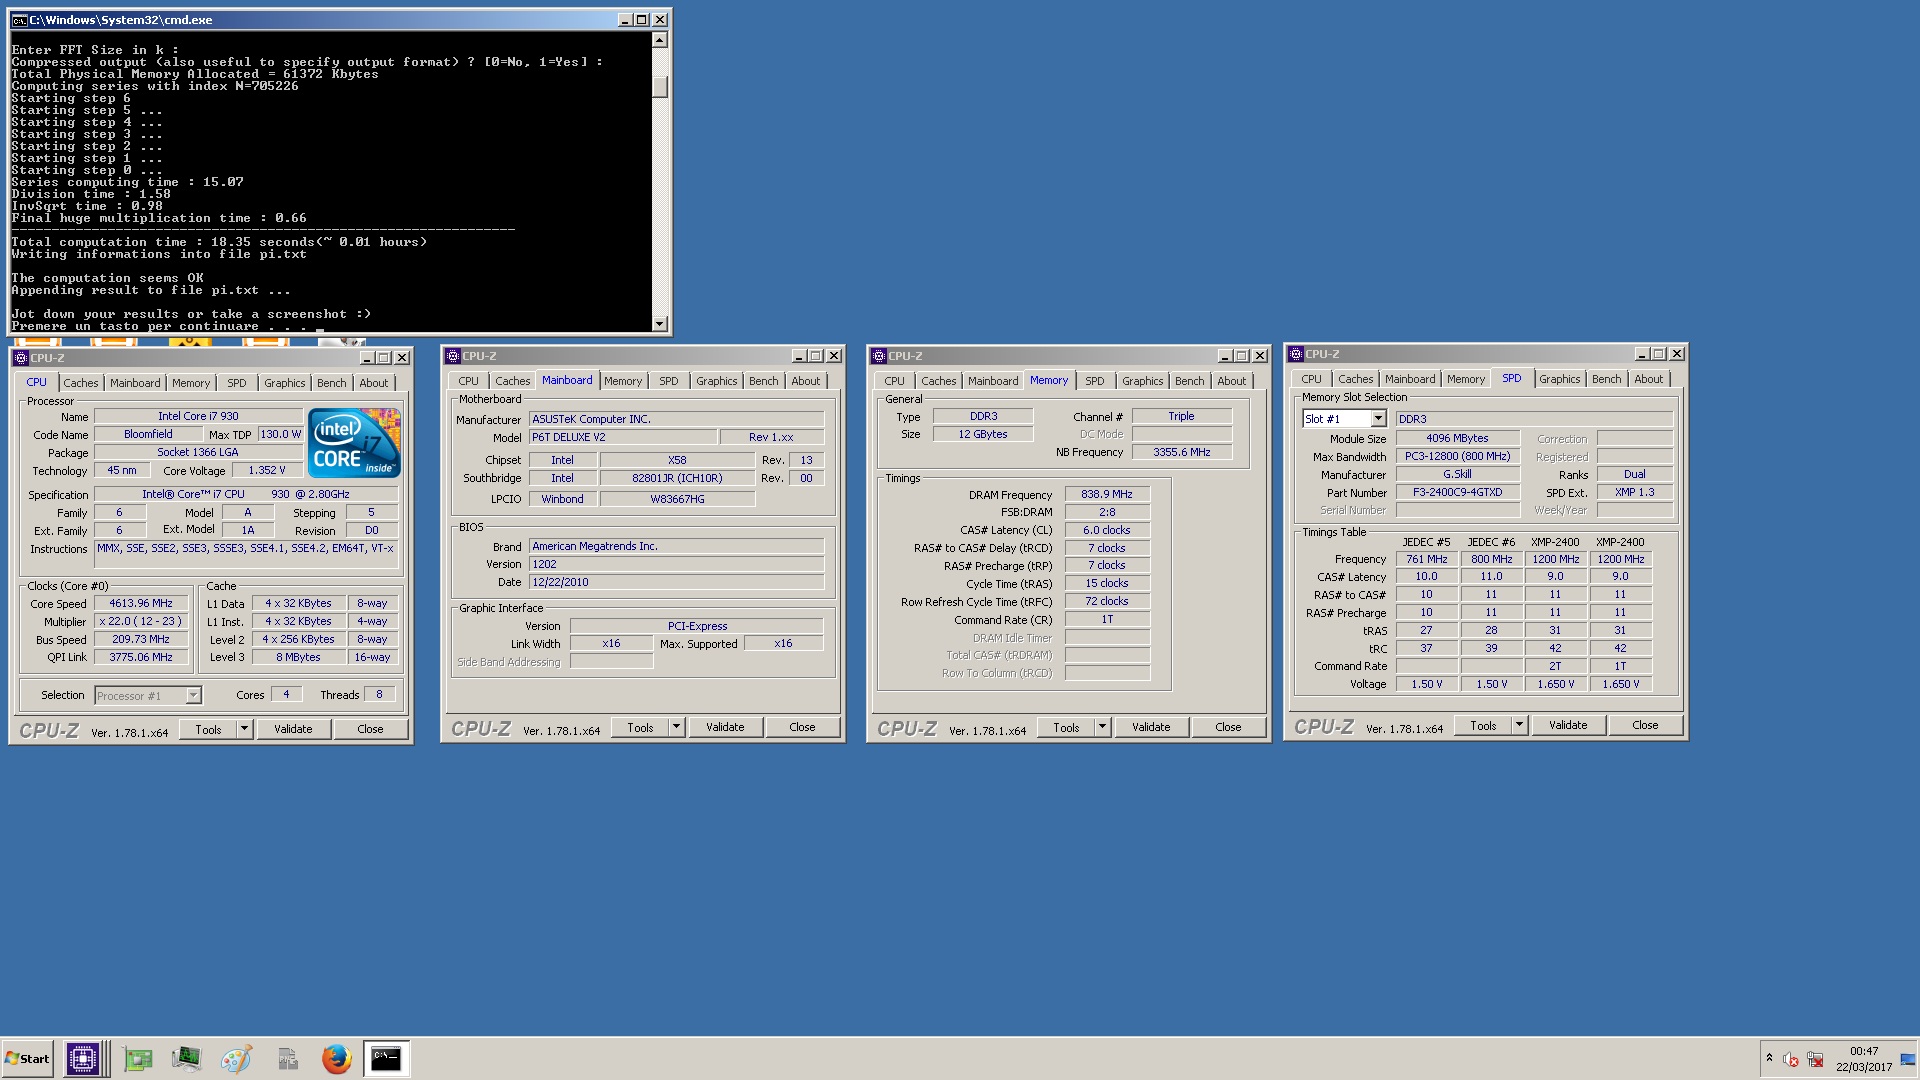Launch Paint from the taskbar
Screen dimensions: 1920x1080
(x=236, y=1059)
